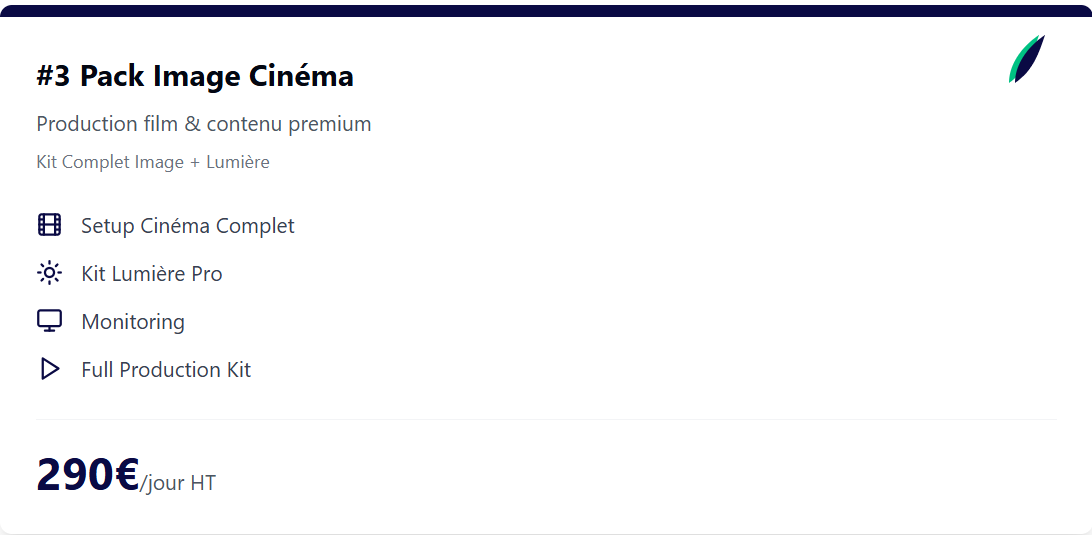Click the play triangle icon
Screen dimensions: 1092x535
pos(50,369)
